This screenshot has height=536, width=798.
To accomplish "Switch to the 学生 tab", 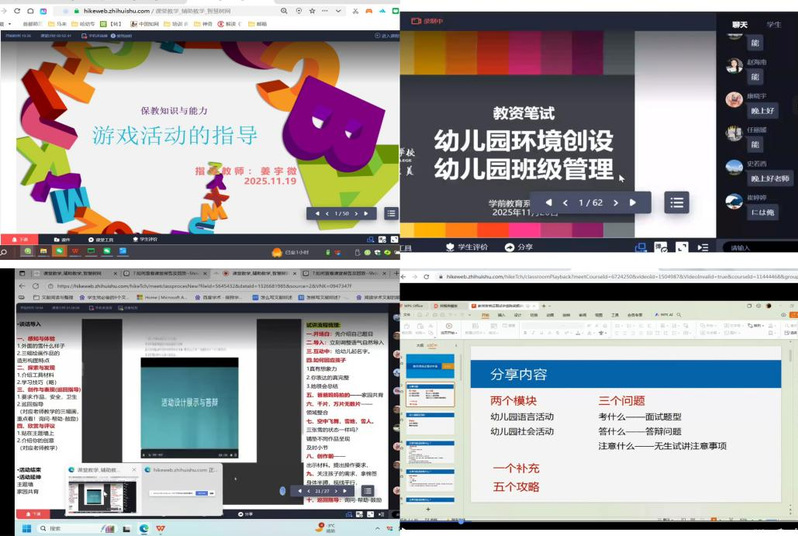I will [x=774, y=24].
